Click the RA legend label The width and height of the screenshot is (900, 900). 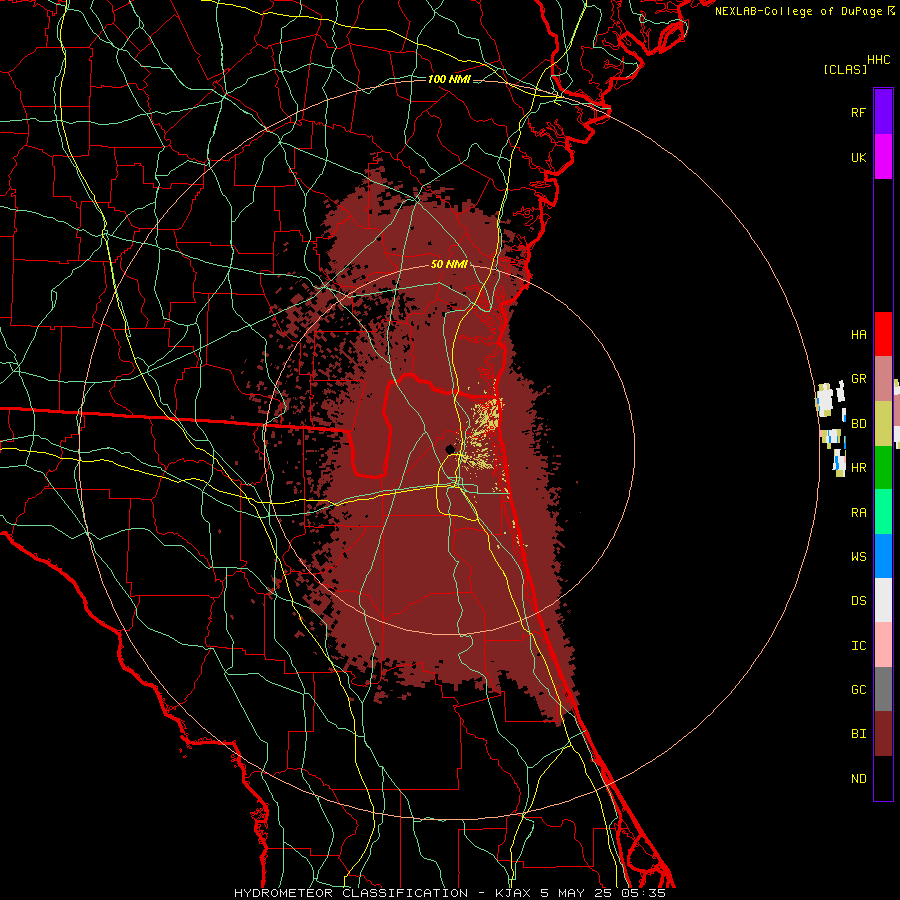point(858,513)
